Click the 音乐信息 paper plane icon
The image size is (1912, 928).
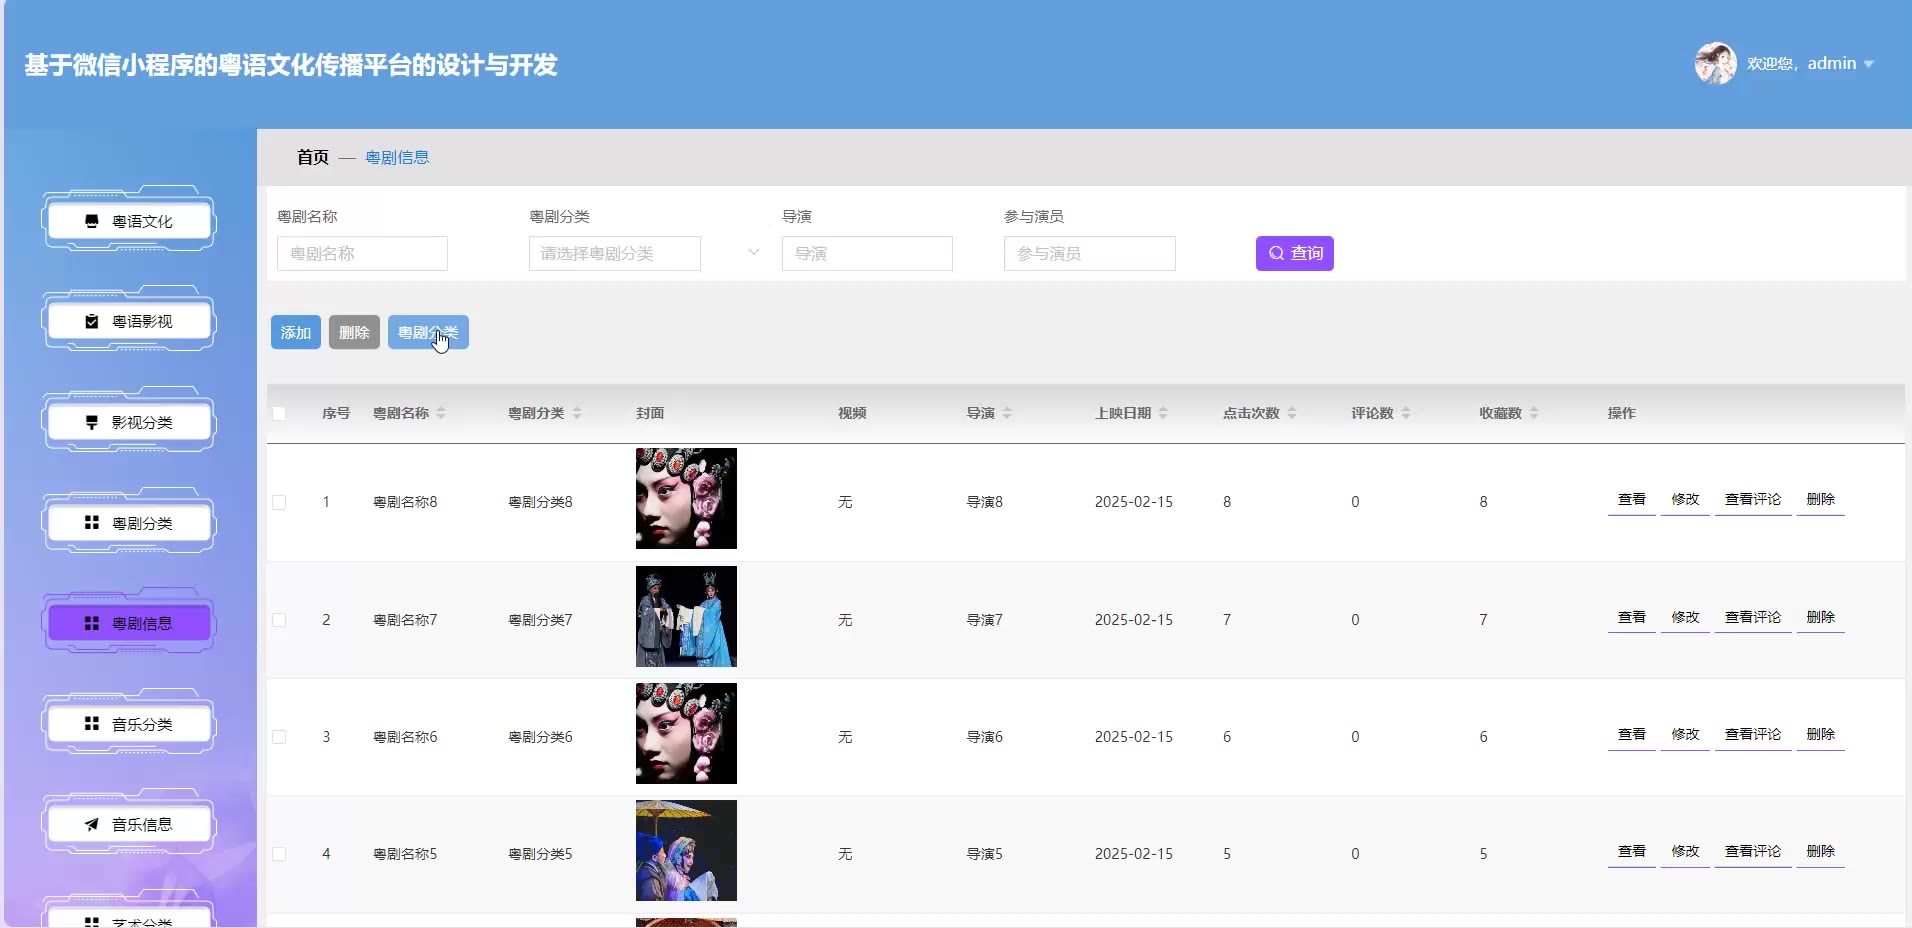pyautogui.click(x=92, y=824)
